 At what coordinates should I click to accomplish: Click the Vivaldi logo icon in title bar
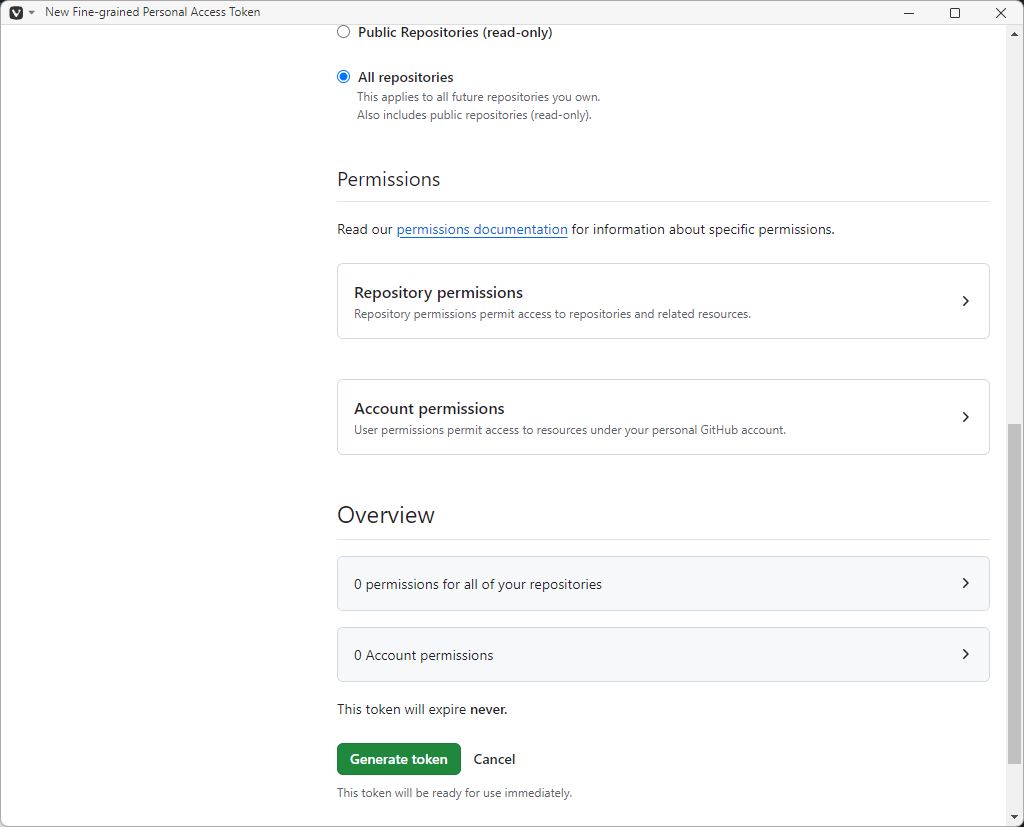[x=16, y=12]
